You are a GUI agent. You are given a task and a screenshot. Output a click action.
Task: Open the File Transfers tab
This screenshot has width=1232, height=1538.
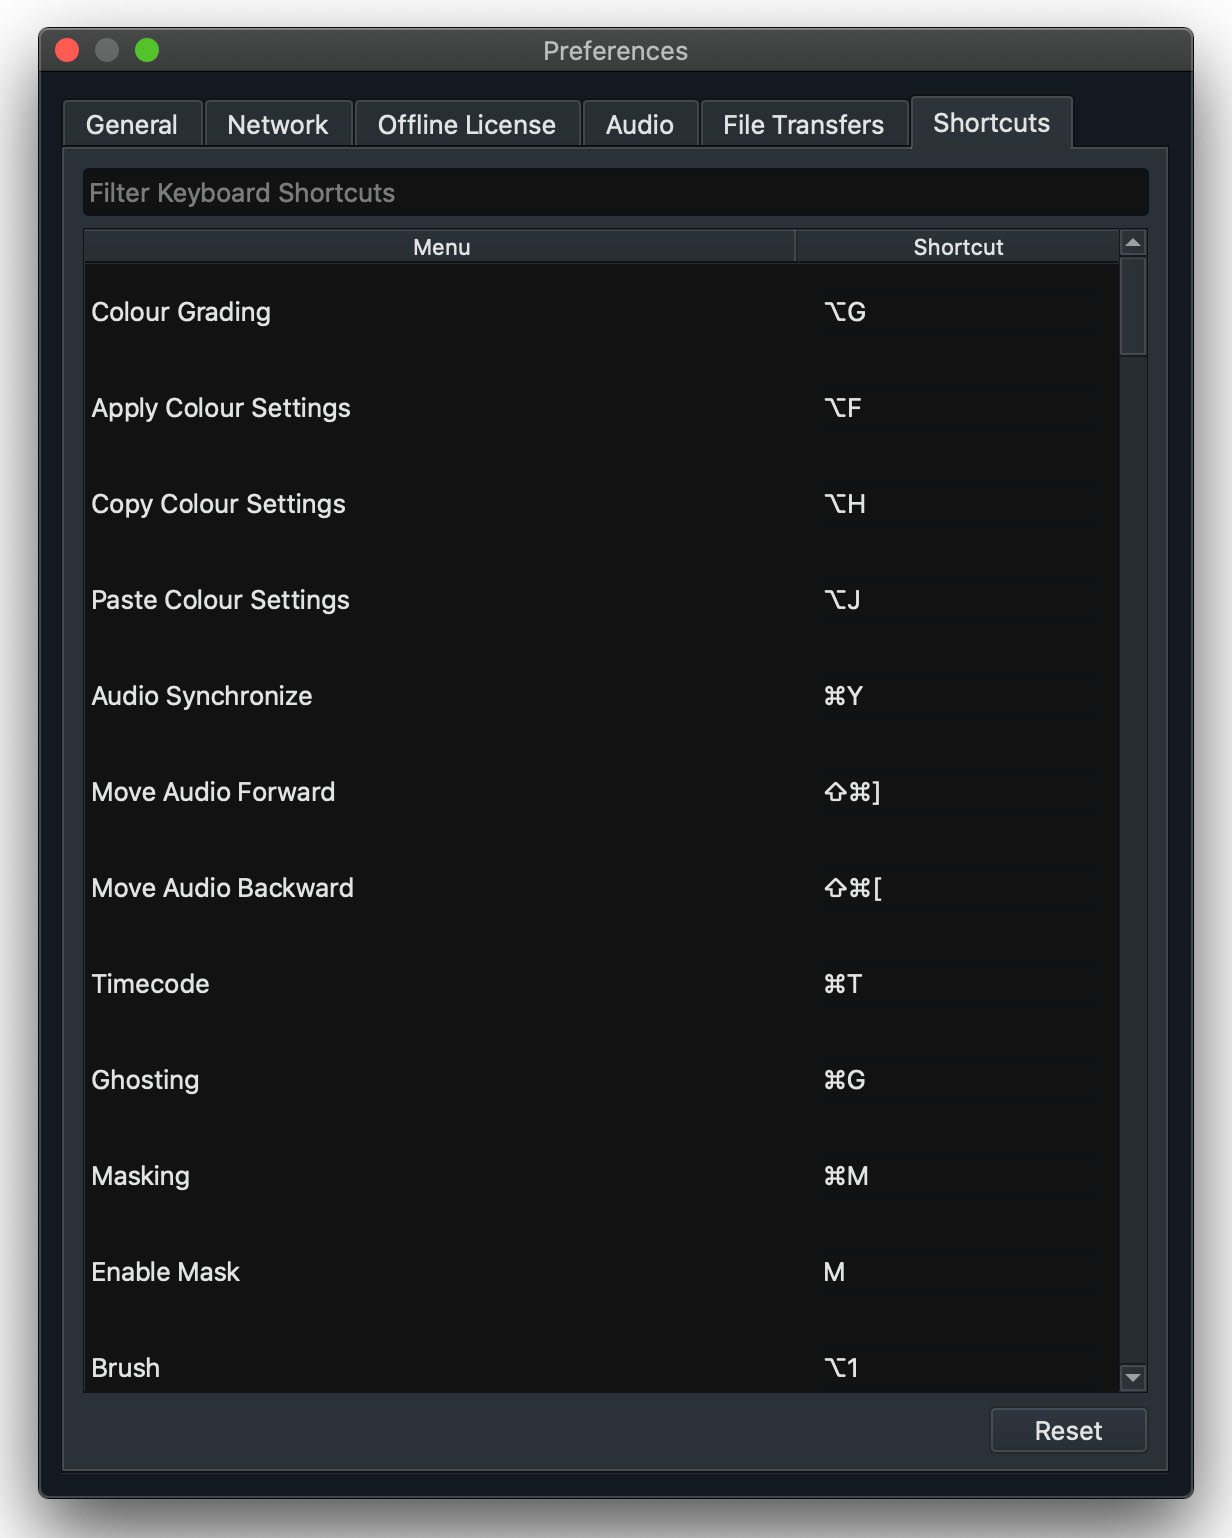coord(803,125)
